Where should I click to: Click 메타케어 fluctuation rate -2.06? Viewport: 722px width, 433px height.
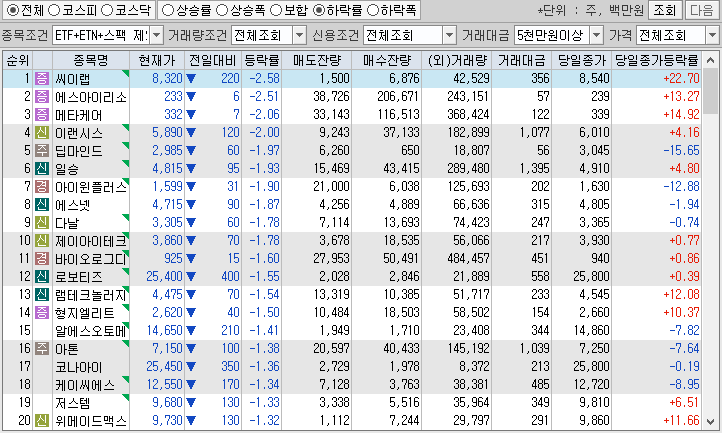[264, 115]
